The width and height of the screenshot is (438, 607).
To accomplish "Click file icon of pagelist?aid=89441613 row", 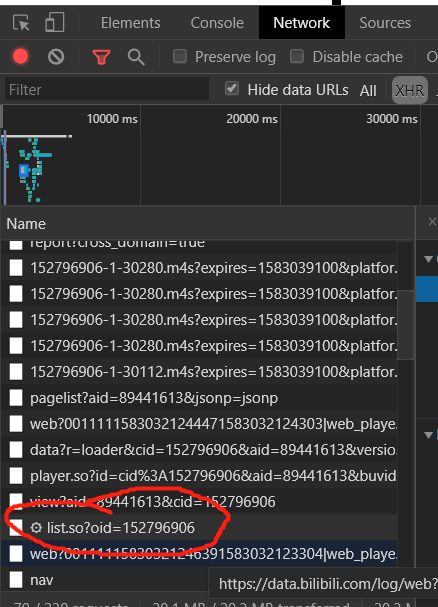I will point(16,398).
